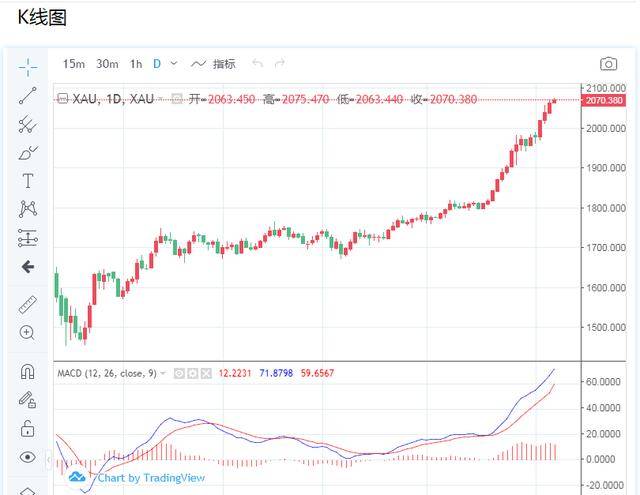640x495 pixels.
Task: Choose the pitchfork drawing tool
Action: pos(28,124)
